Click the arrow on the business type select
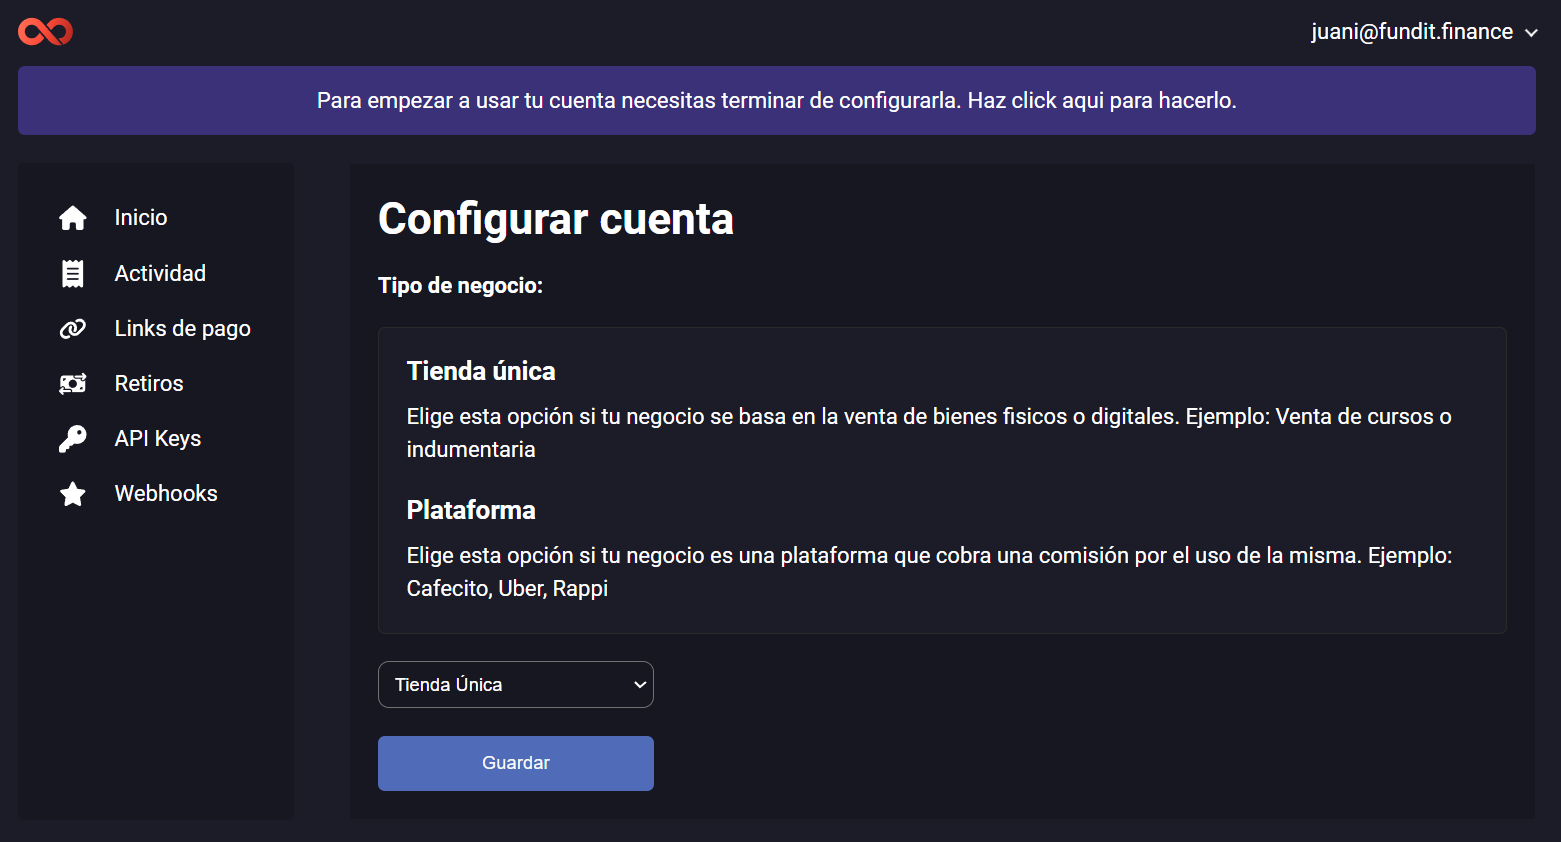 click(x=640, y=685)
